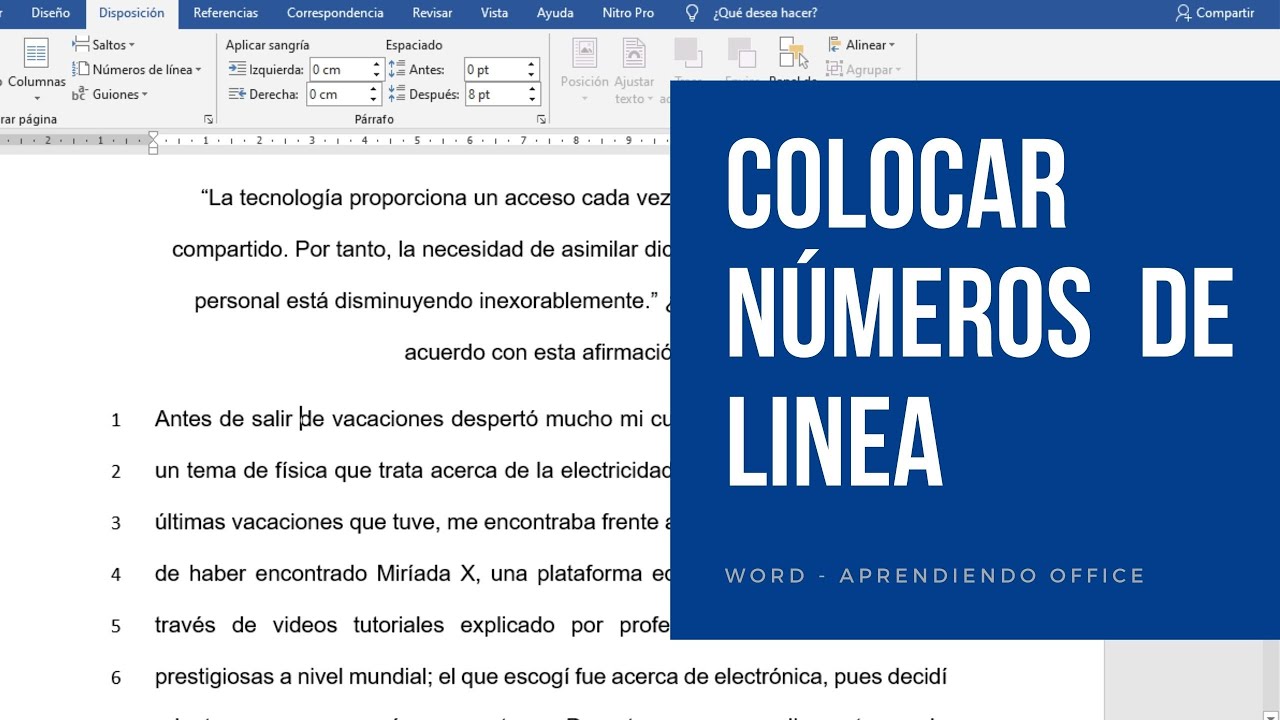Open the Nitro Pro tab
This screenshot has height=720, width=1280.
coord(628,13)
